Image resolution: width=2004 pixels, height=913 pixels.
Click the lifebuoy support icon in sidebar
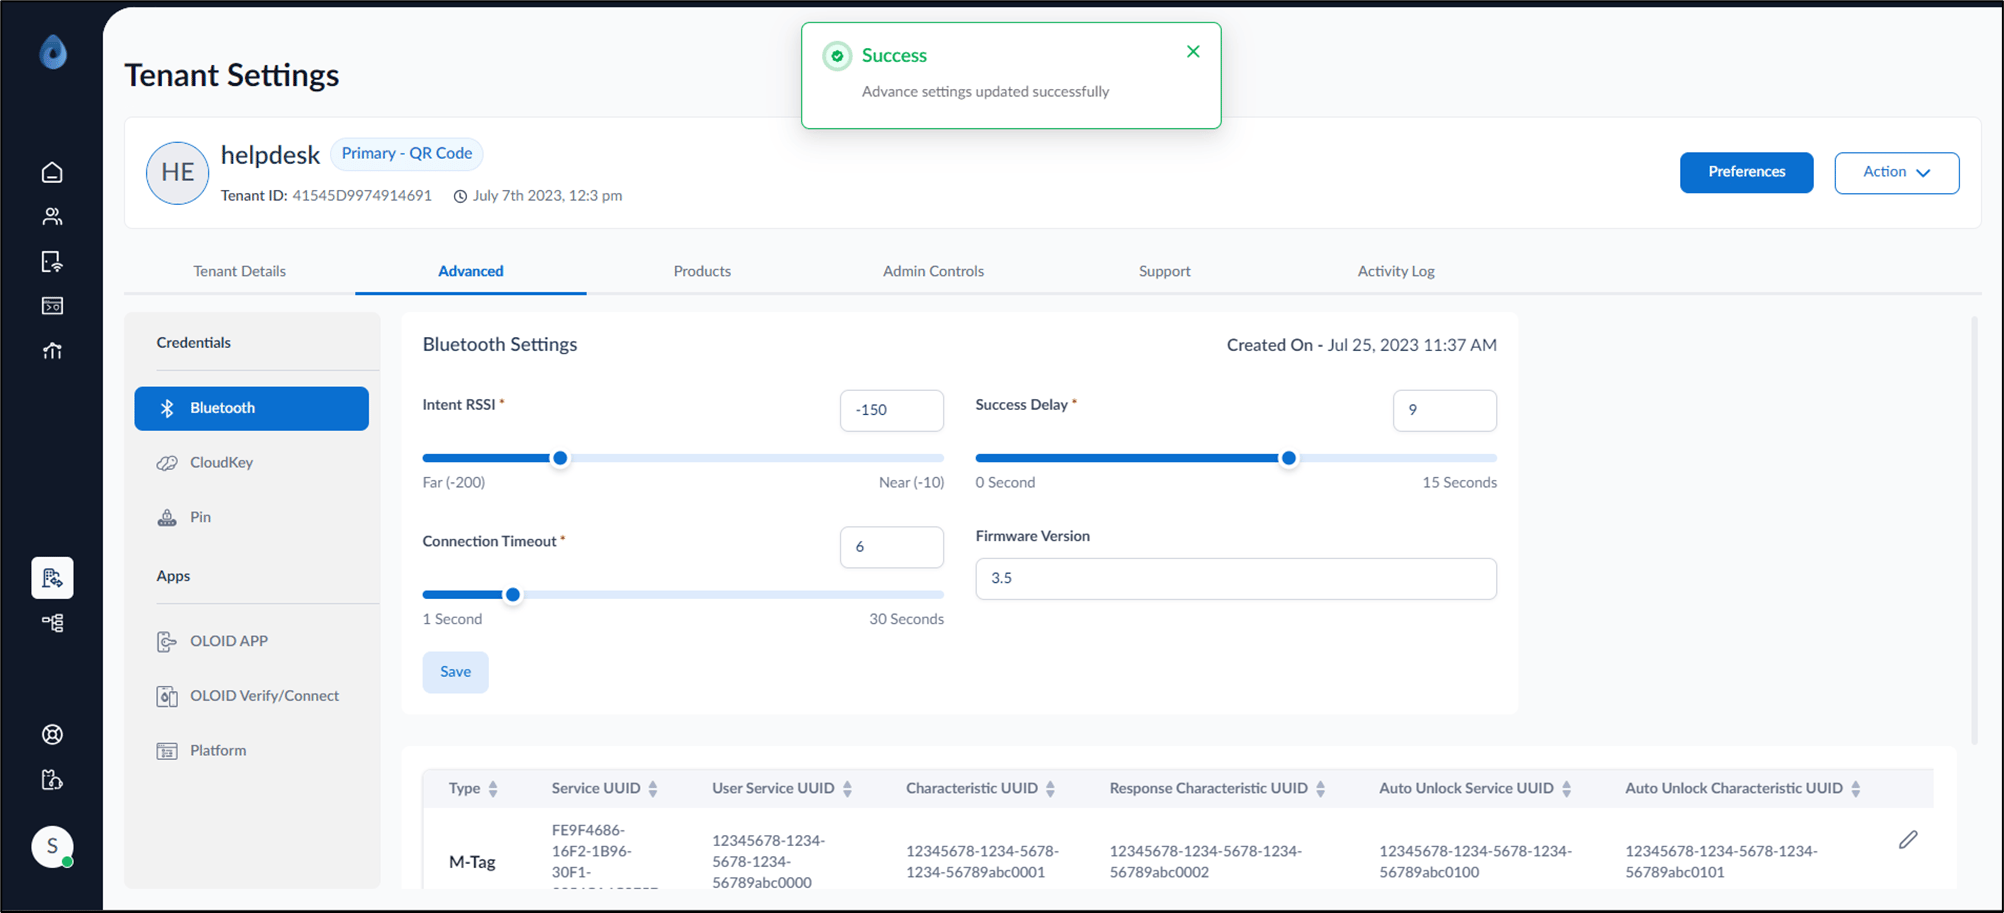pos(52,735)
